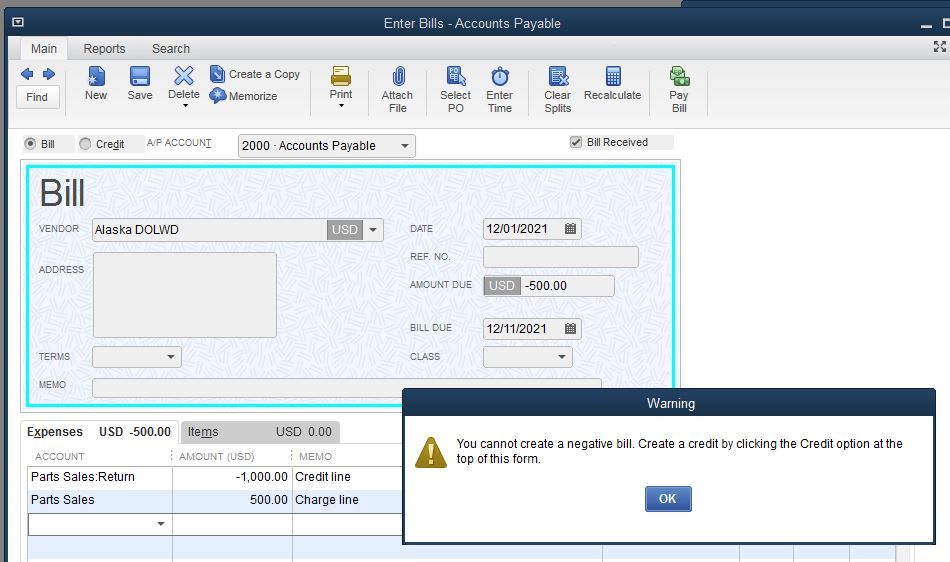The width and height of the screenshot is (950, 562).
Task: Minimize the Enter Bills window
Action: click(x=926, y=25)
